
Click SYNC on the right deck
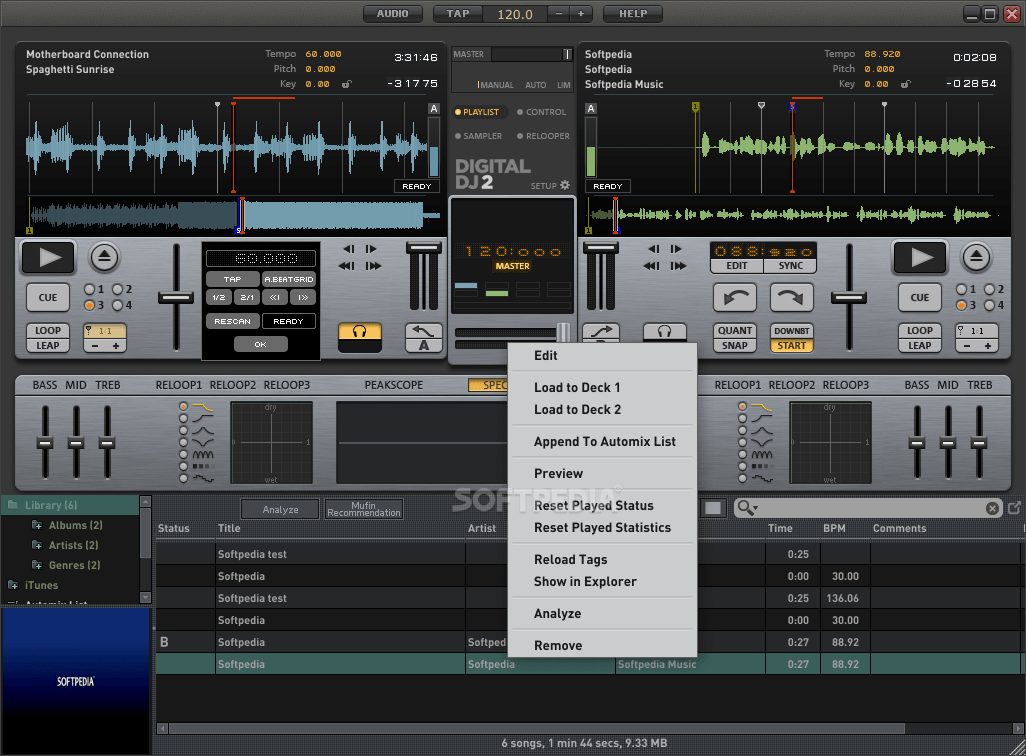pyautogui.click(x=790, y=266)
